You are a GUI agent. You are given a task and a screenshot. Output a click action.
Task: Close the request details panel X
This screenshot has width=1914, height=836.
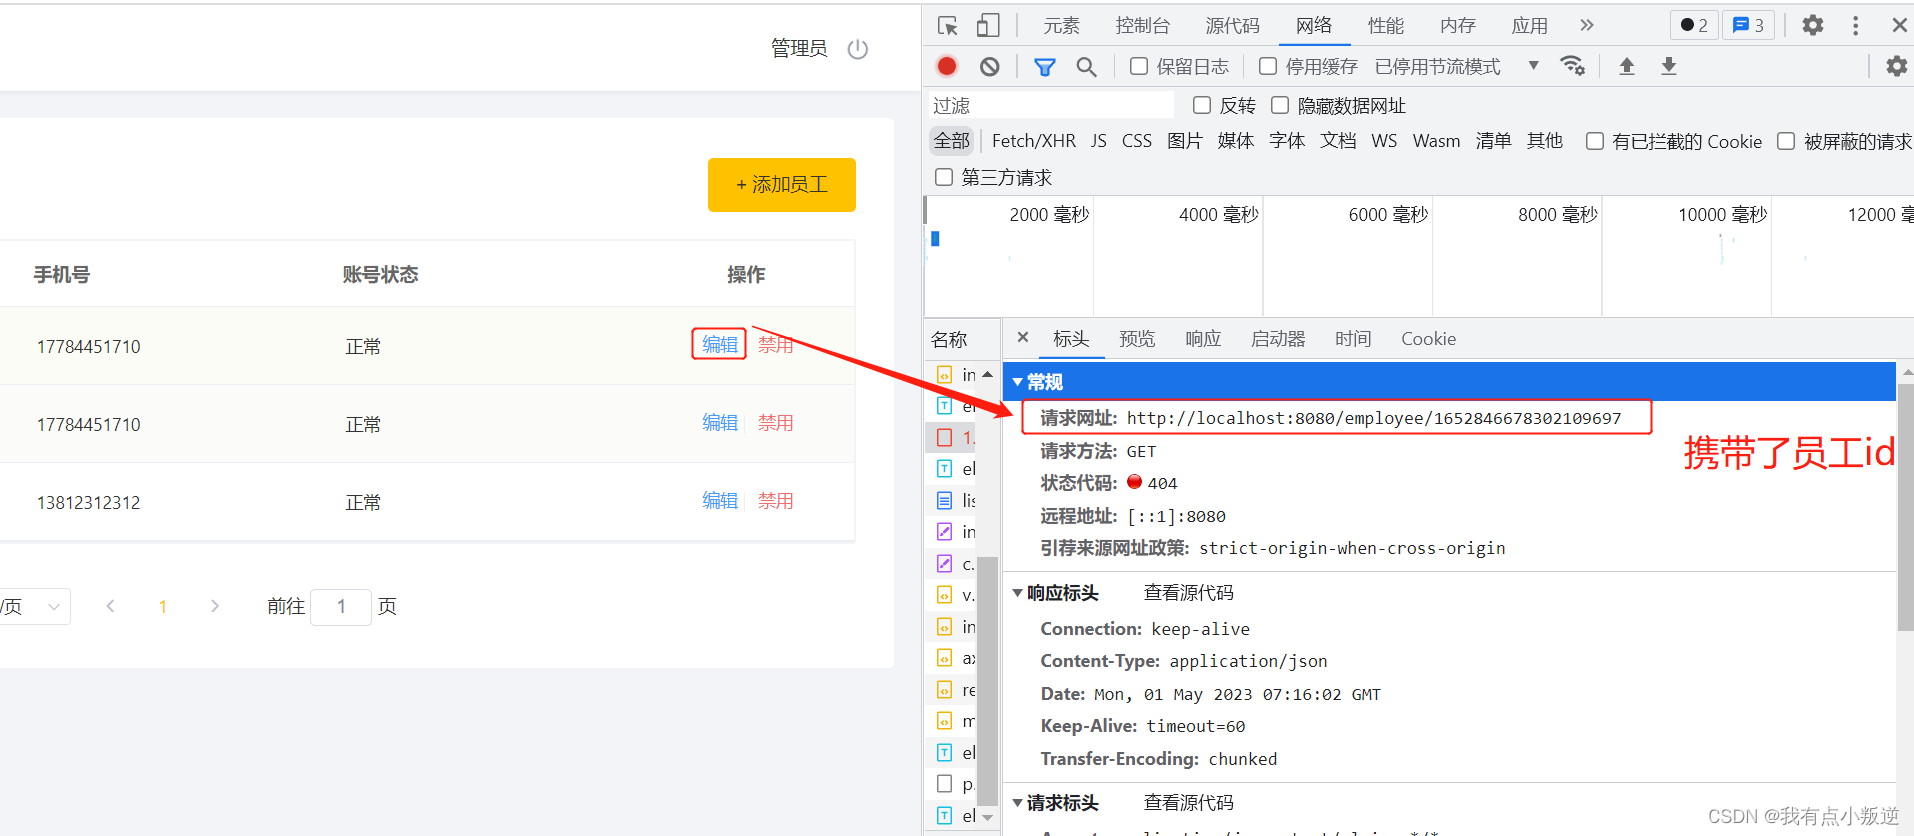click(1023, 338)
